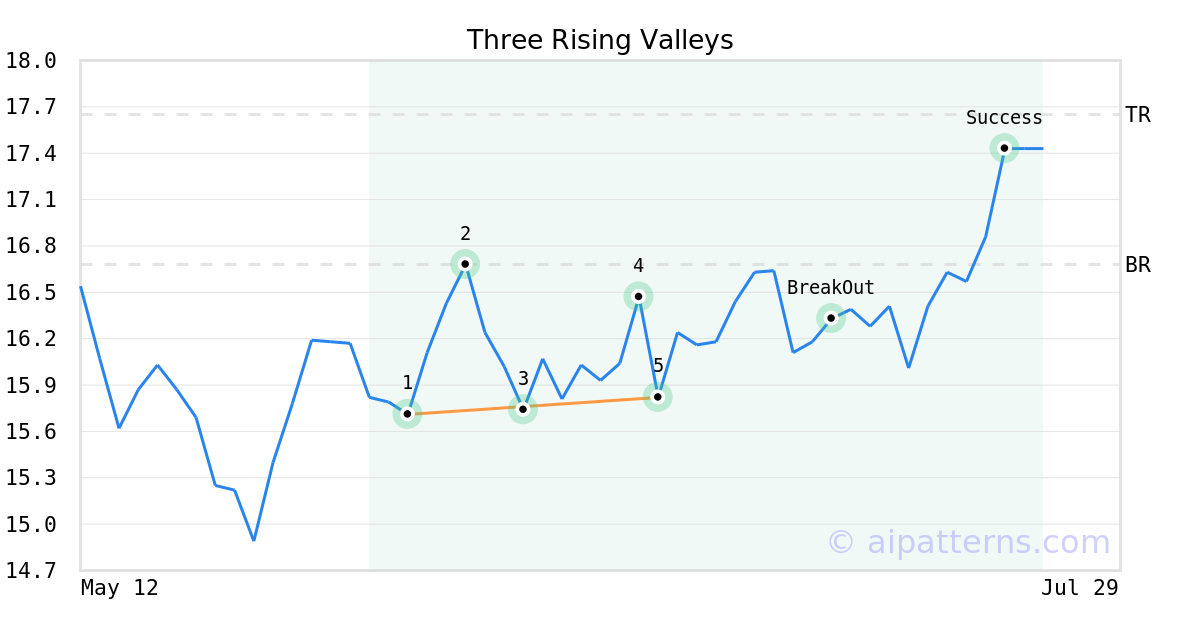The height and width of the screenshot is (630, 1200).
Task: Click the orange rising valleys trendline
Action: [532, 405]
